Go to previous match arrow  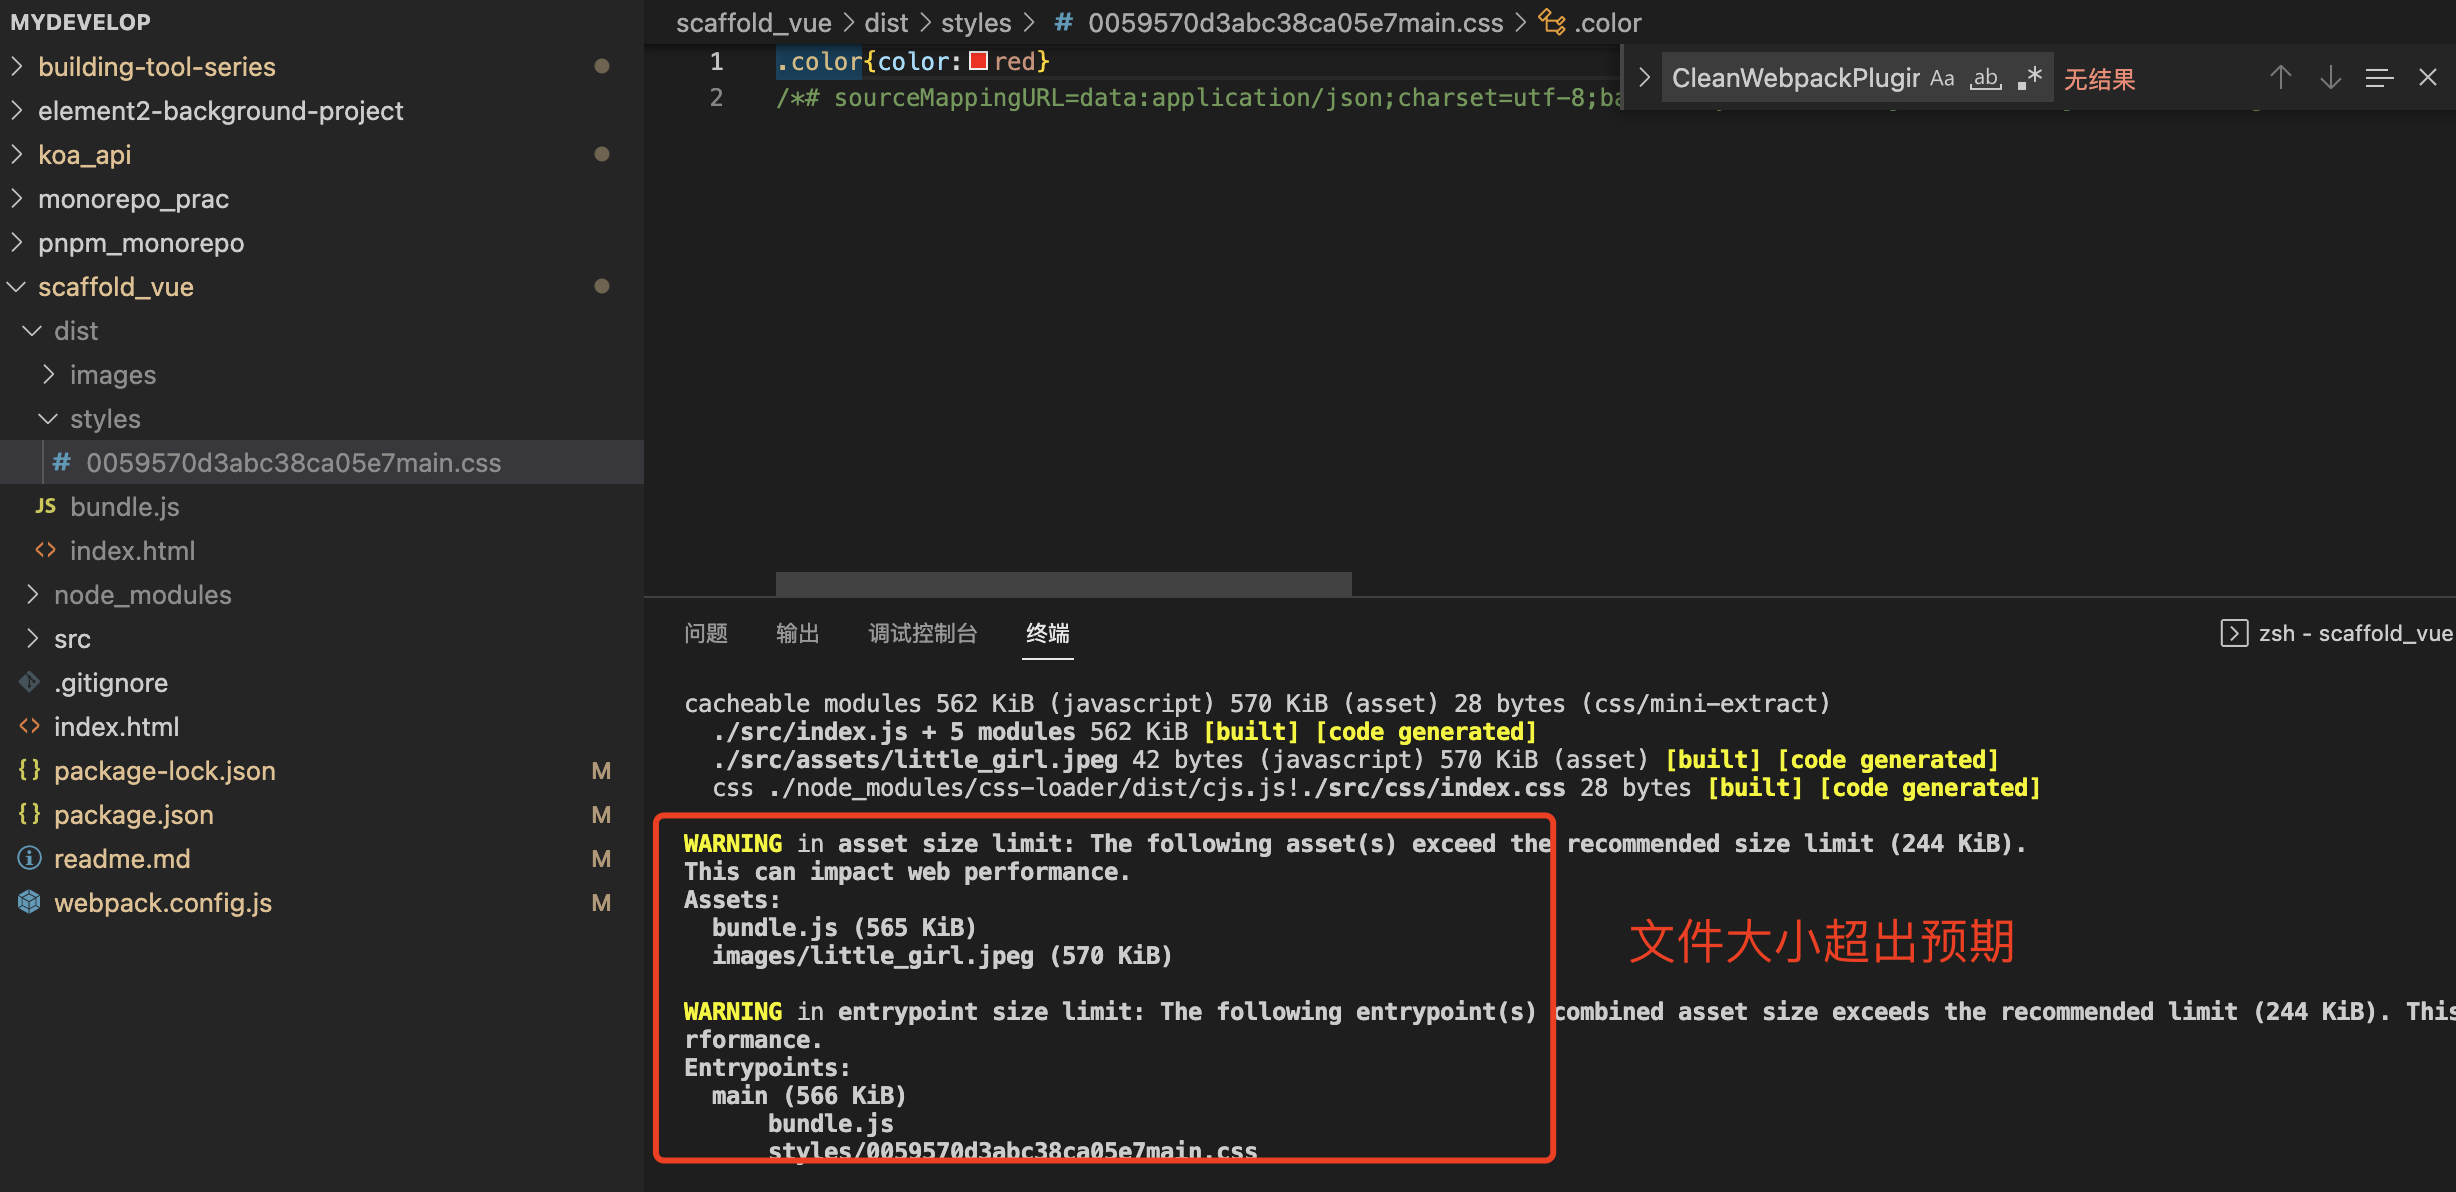click(2280, 78)
